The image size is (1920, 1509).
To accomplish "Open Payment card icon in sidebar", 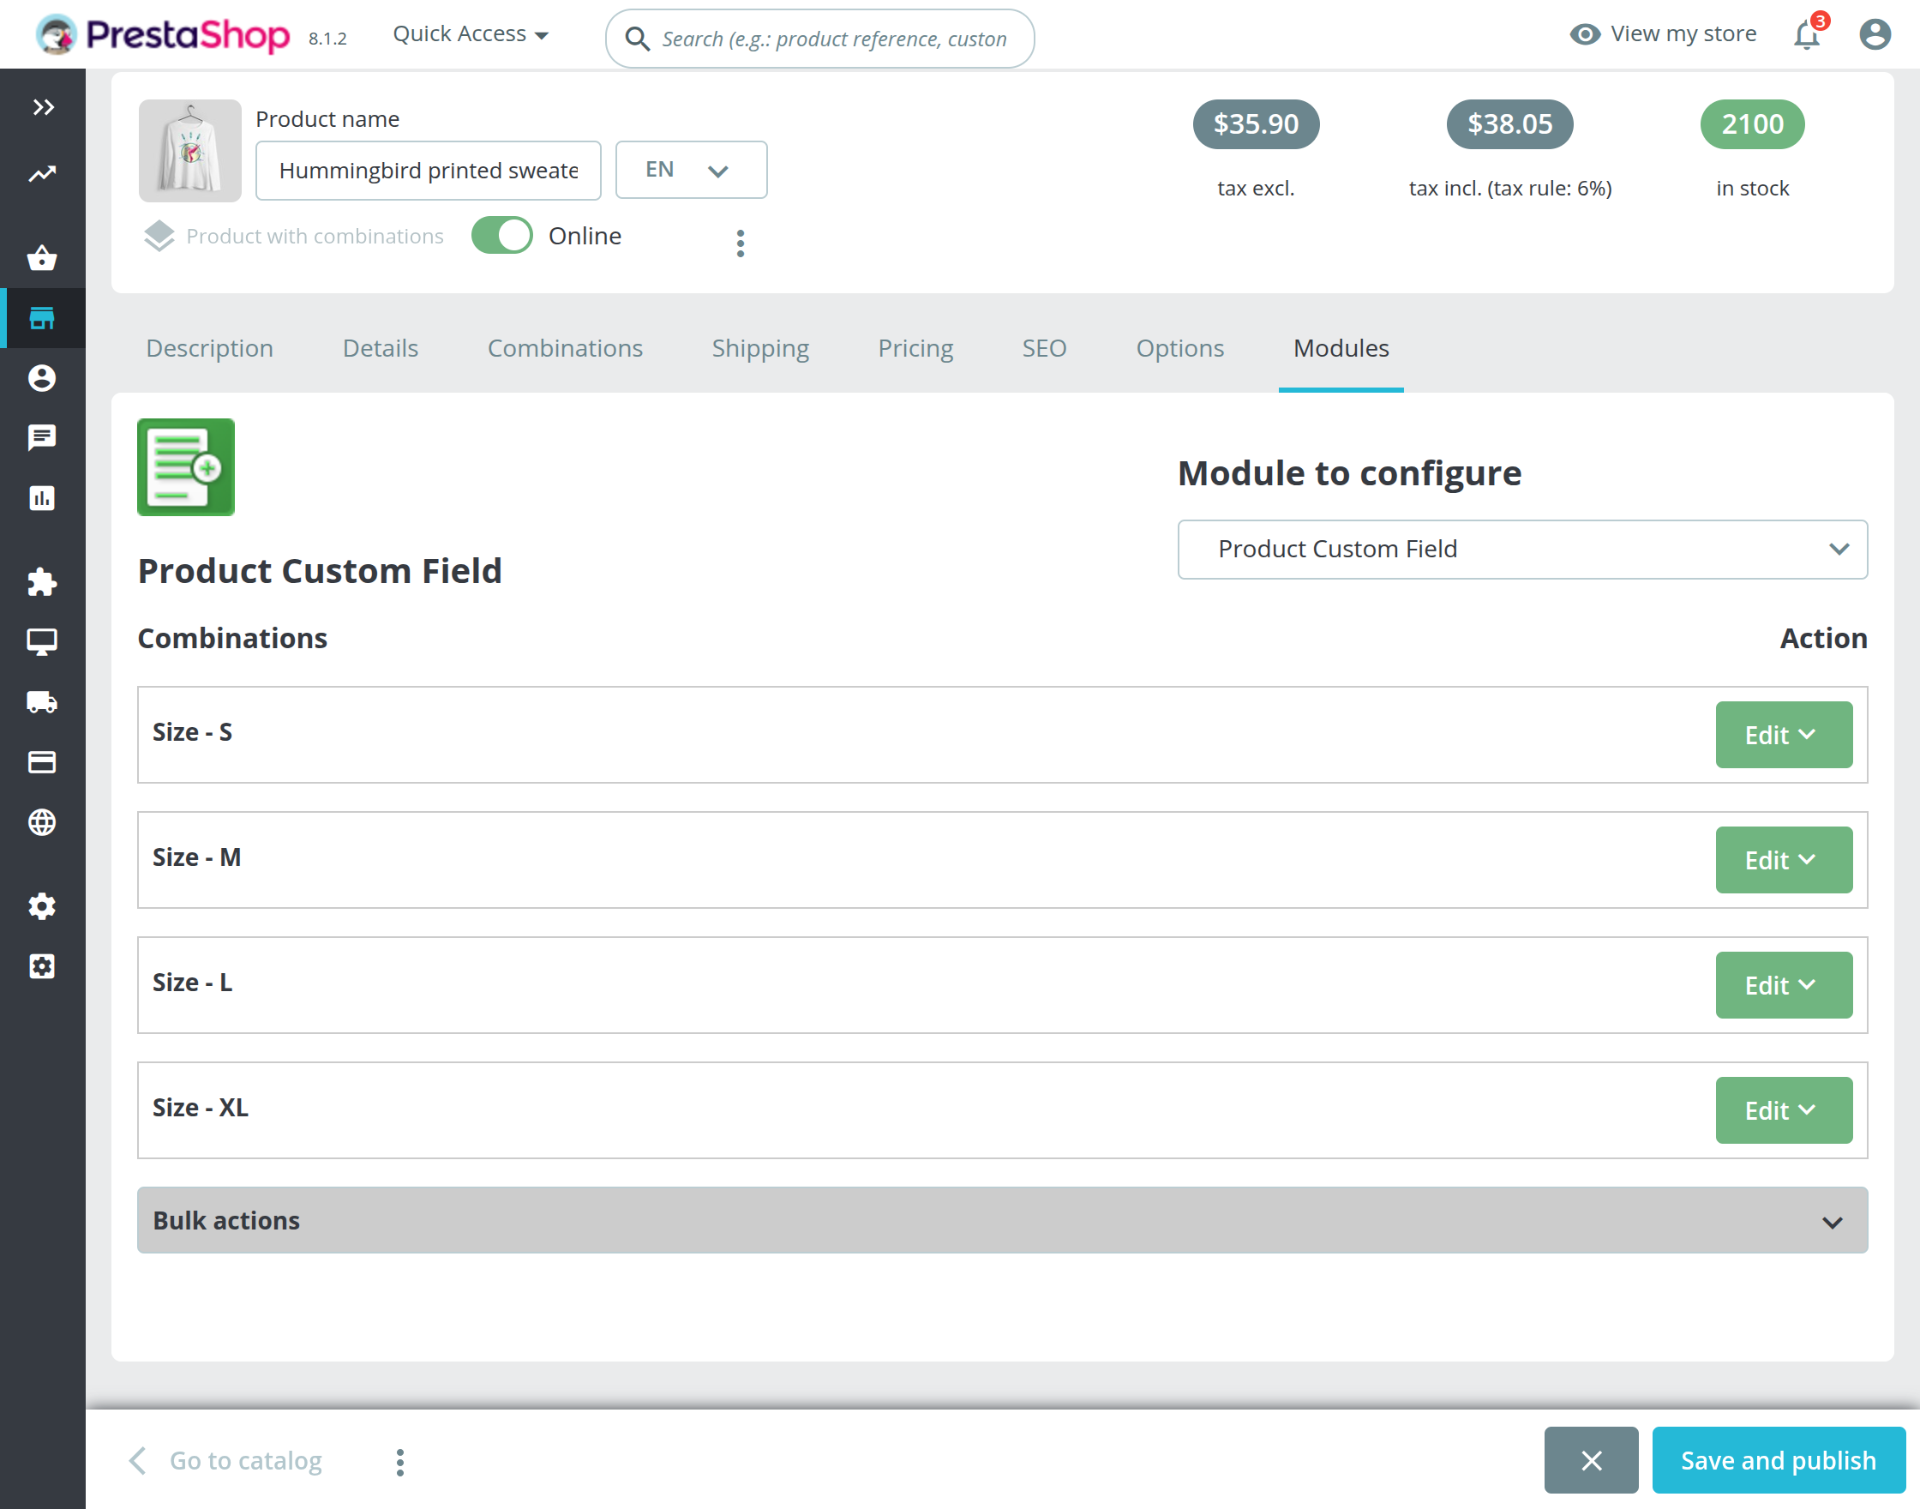I will click(42, 762).
